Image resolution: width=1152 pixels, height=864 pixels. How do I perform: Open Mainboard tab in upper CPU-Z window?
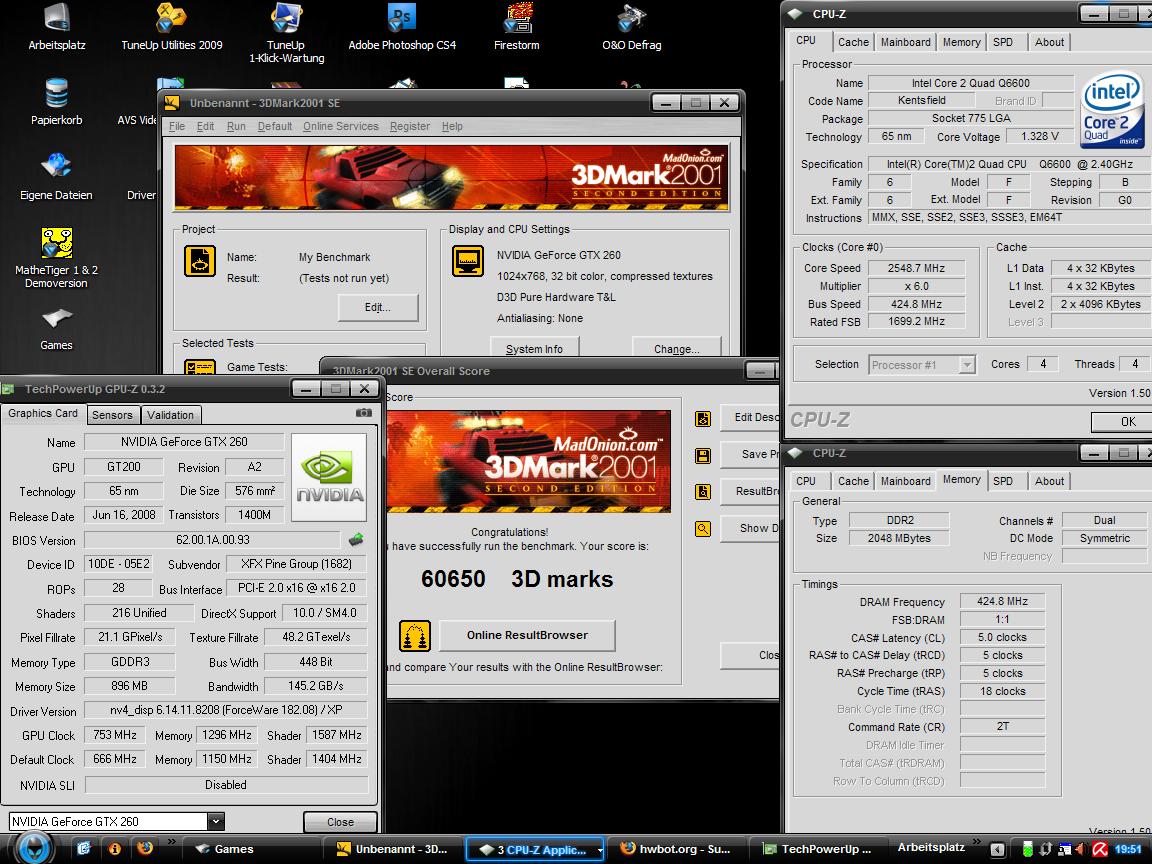(x=905, y=43)
